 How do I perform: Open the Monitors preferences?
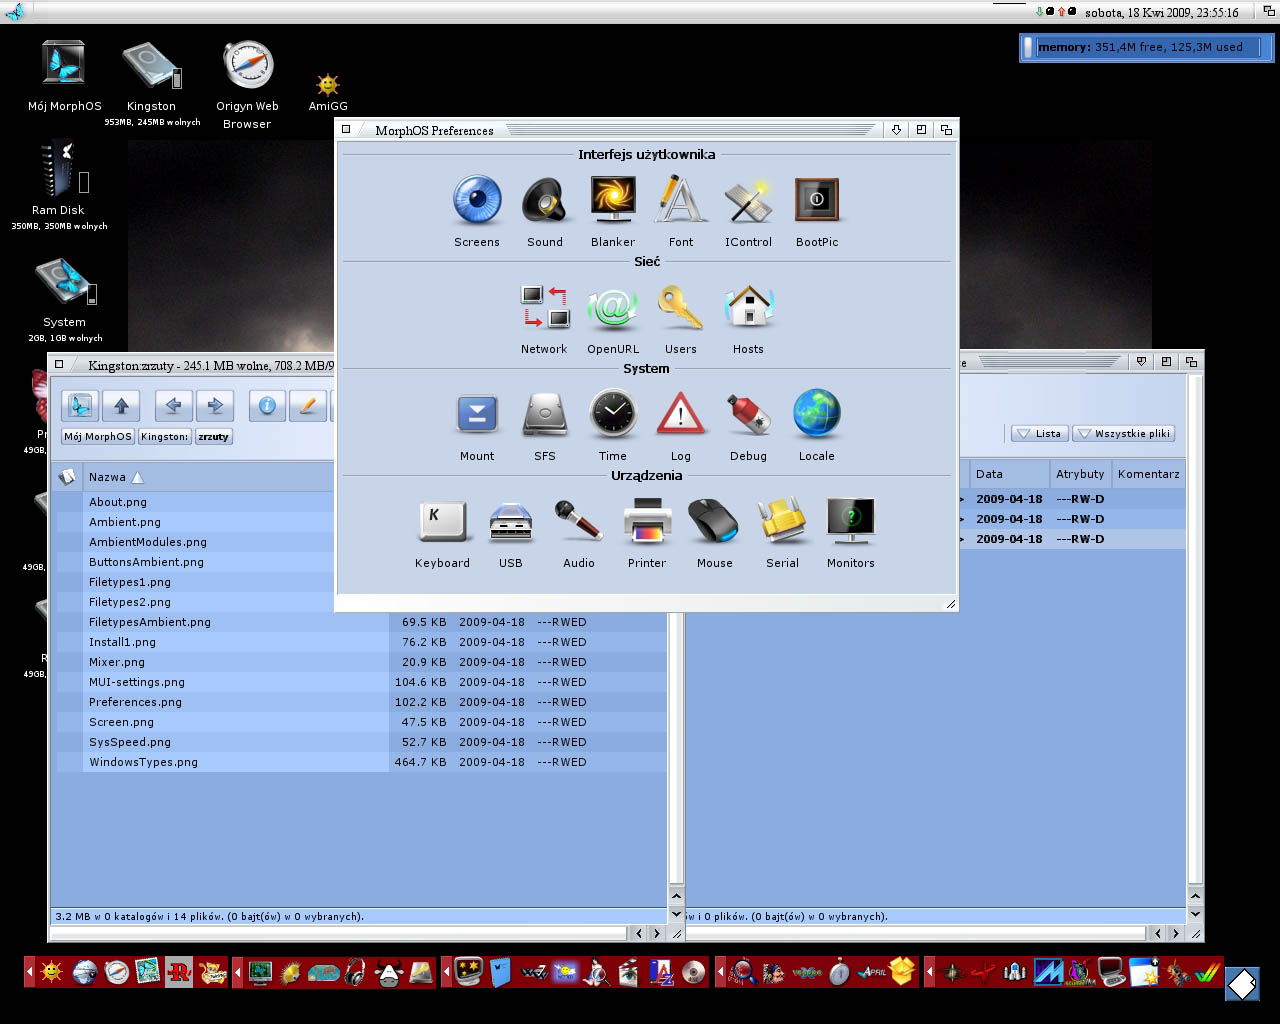click(x=851, y=522)
